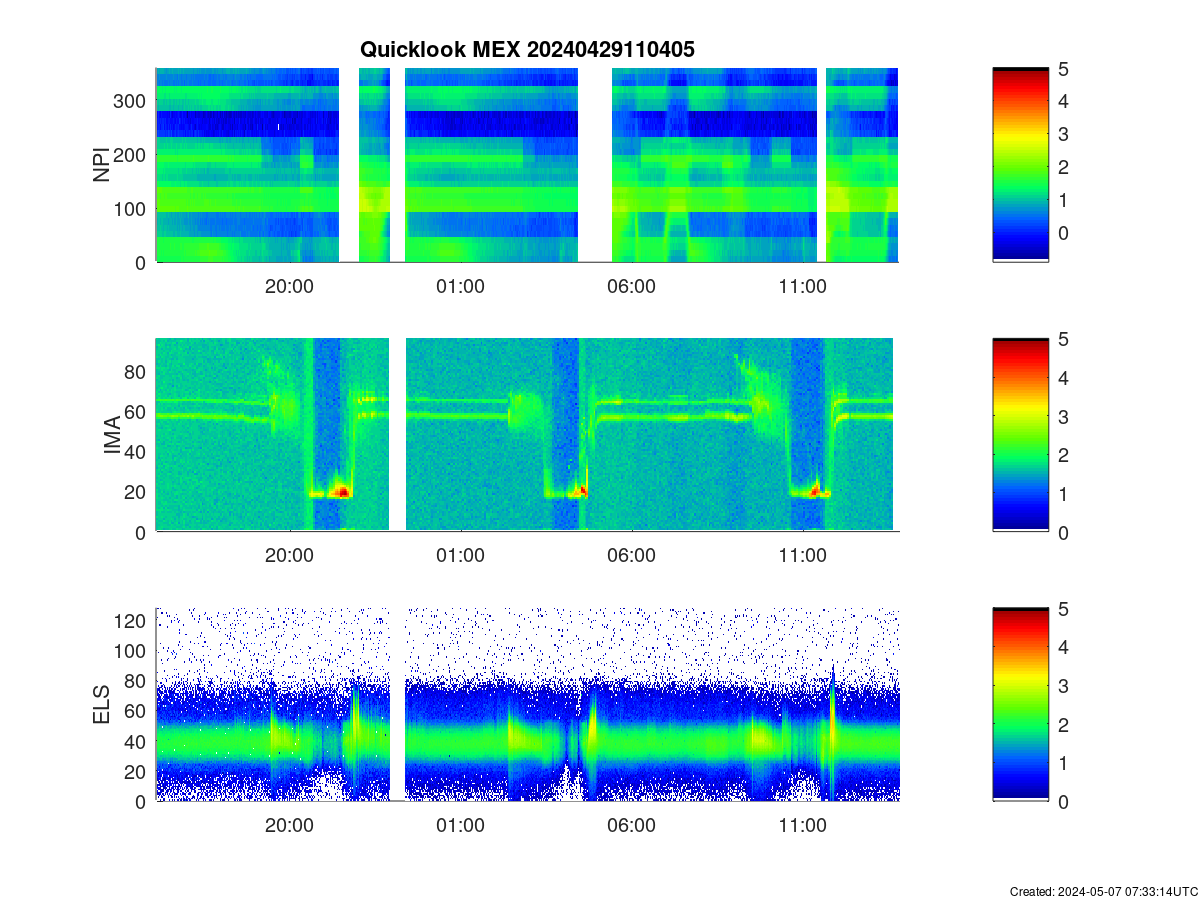Viewport: 1200px width, 900px height.
Task: Click the 20 tick on IMA axis
Action: pos(136,492)
